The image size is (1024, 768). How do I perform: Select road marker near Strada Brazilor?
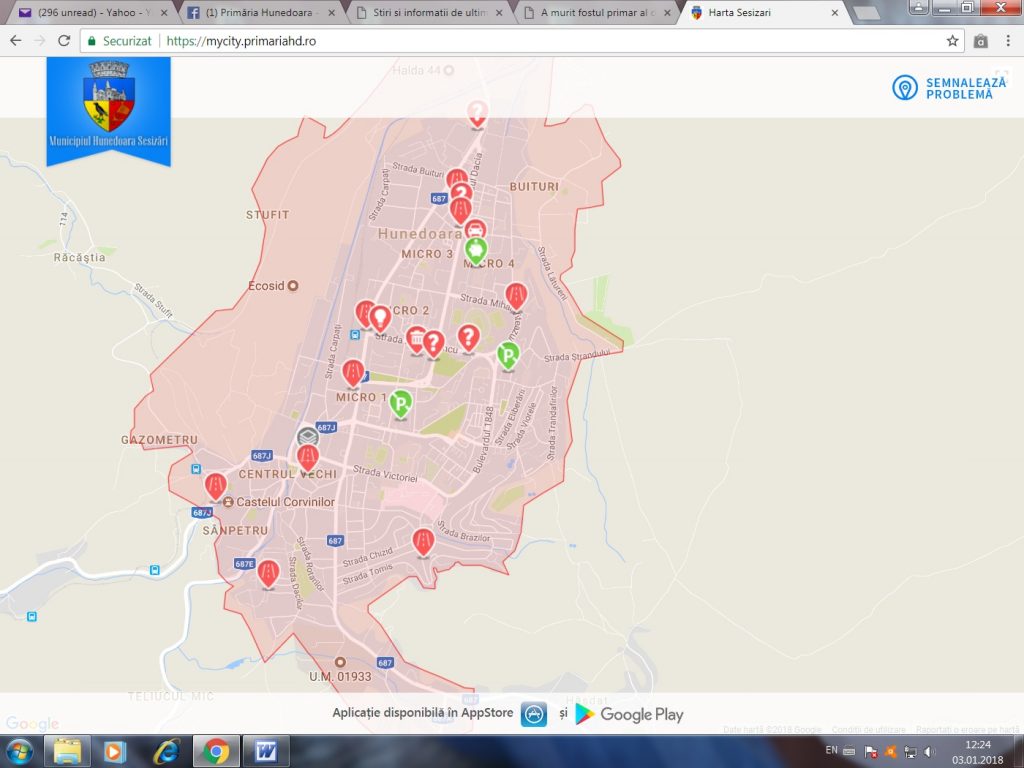click(423, 541)
